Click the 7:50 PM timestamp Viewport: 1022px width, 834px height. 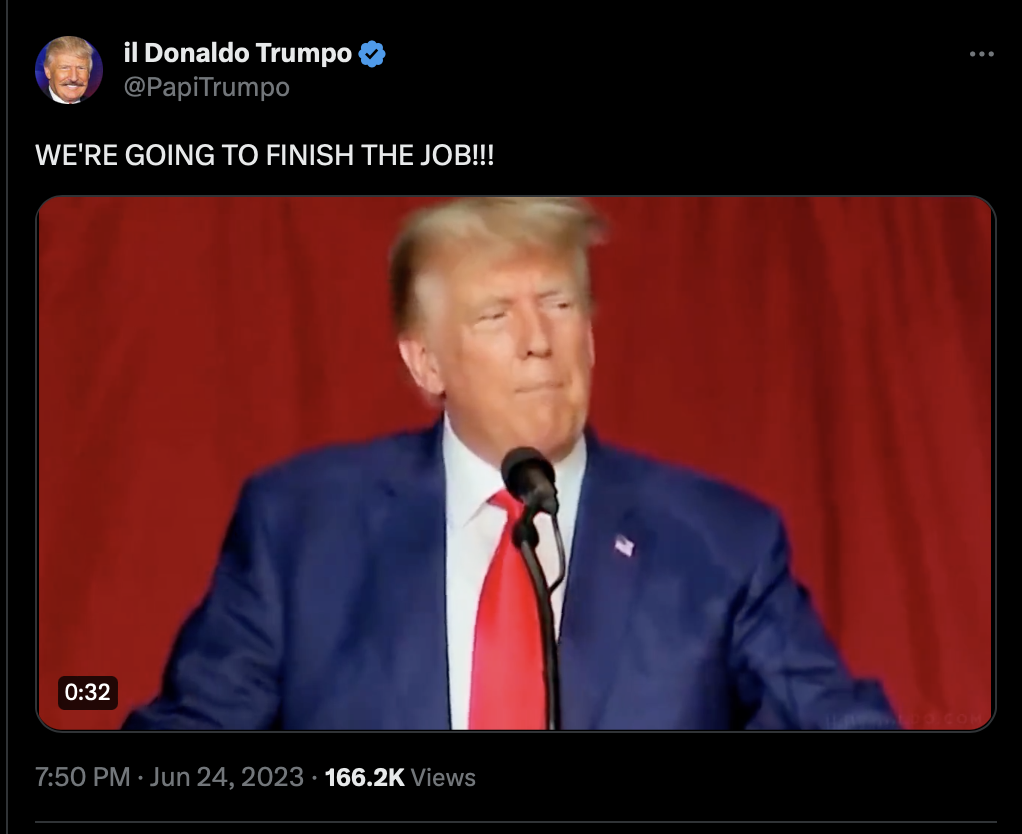pyautogui.click(x=83, y=777)
